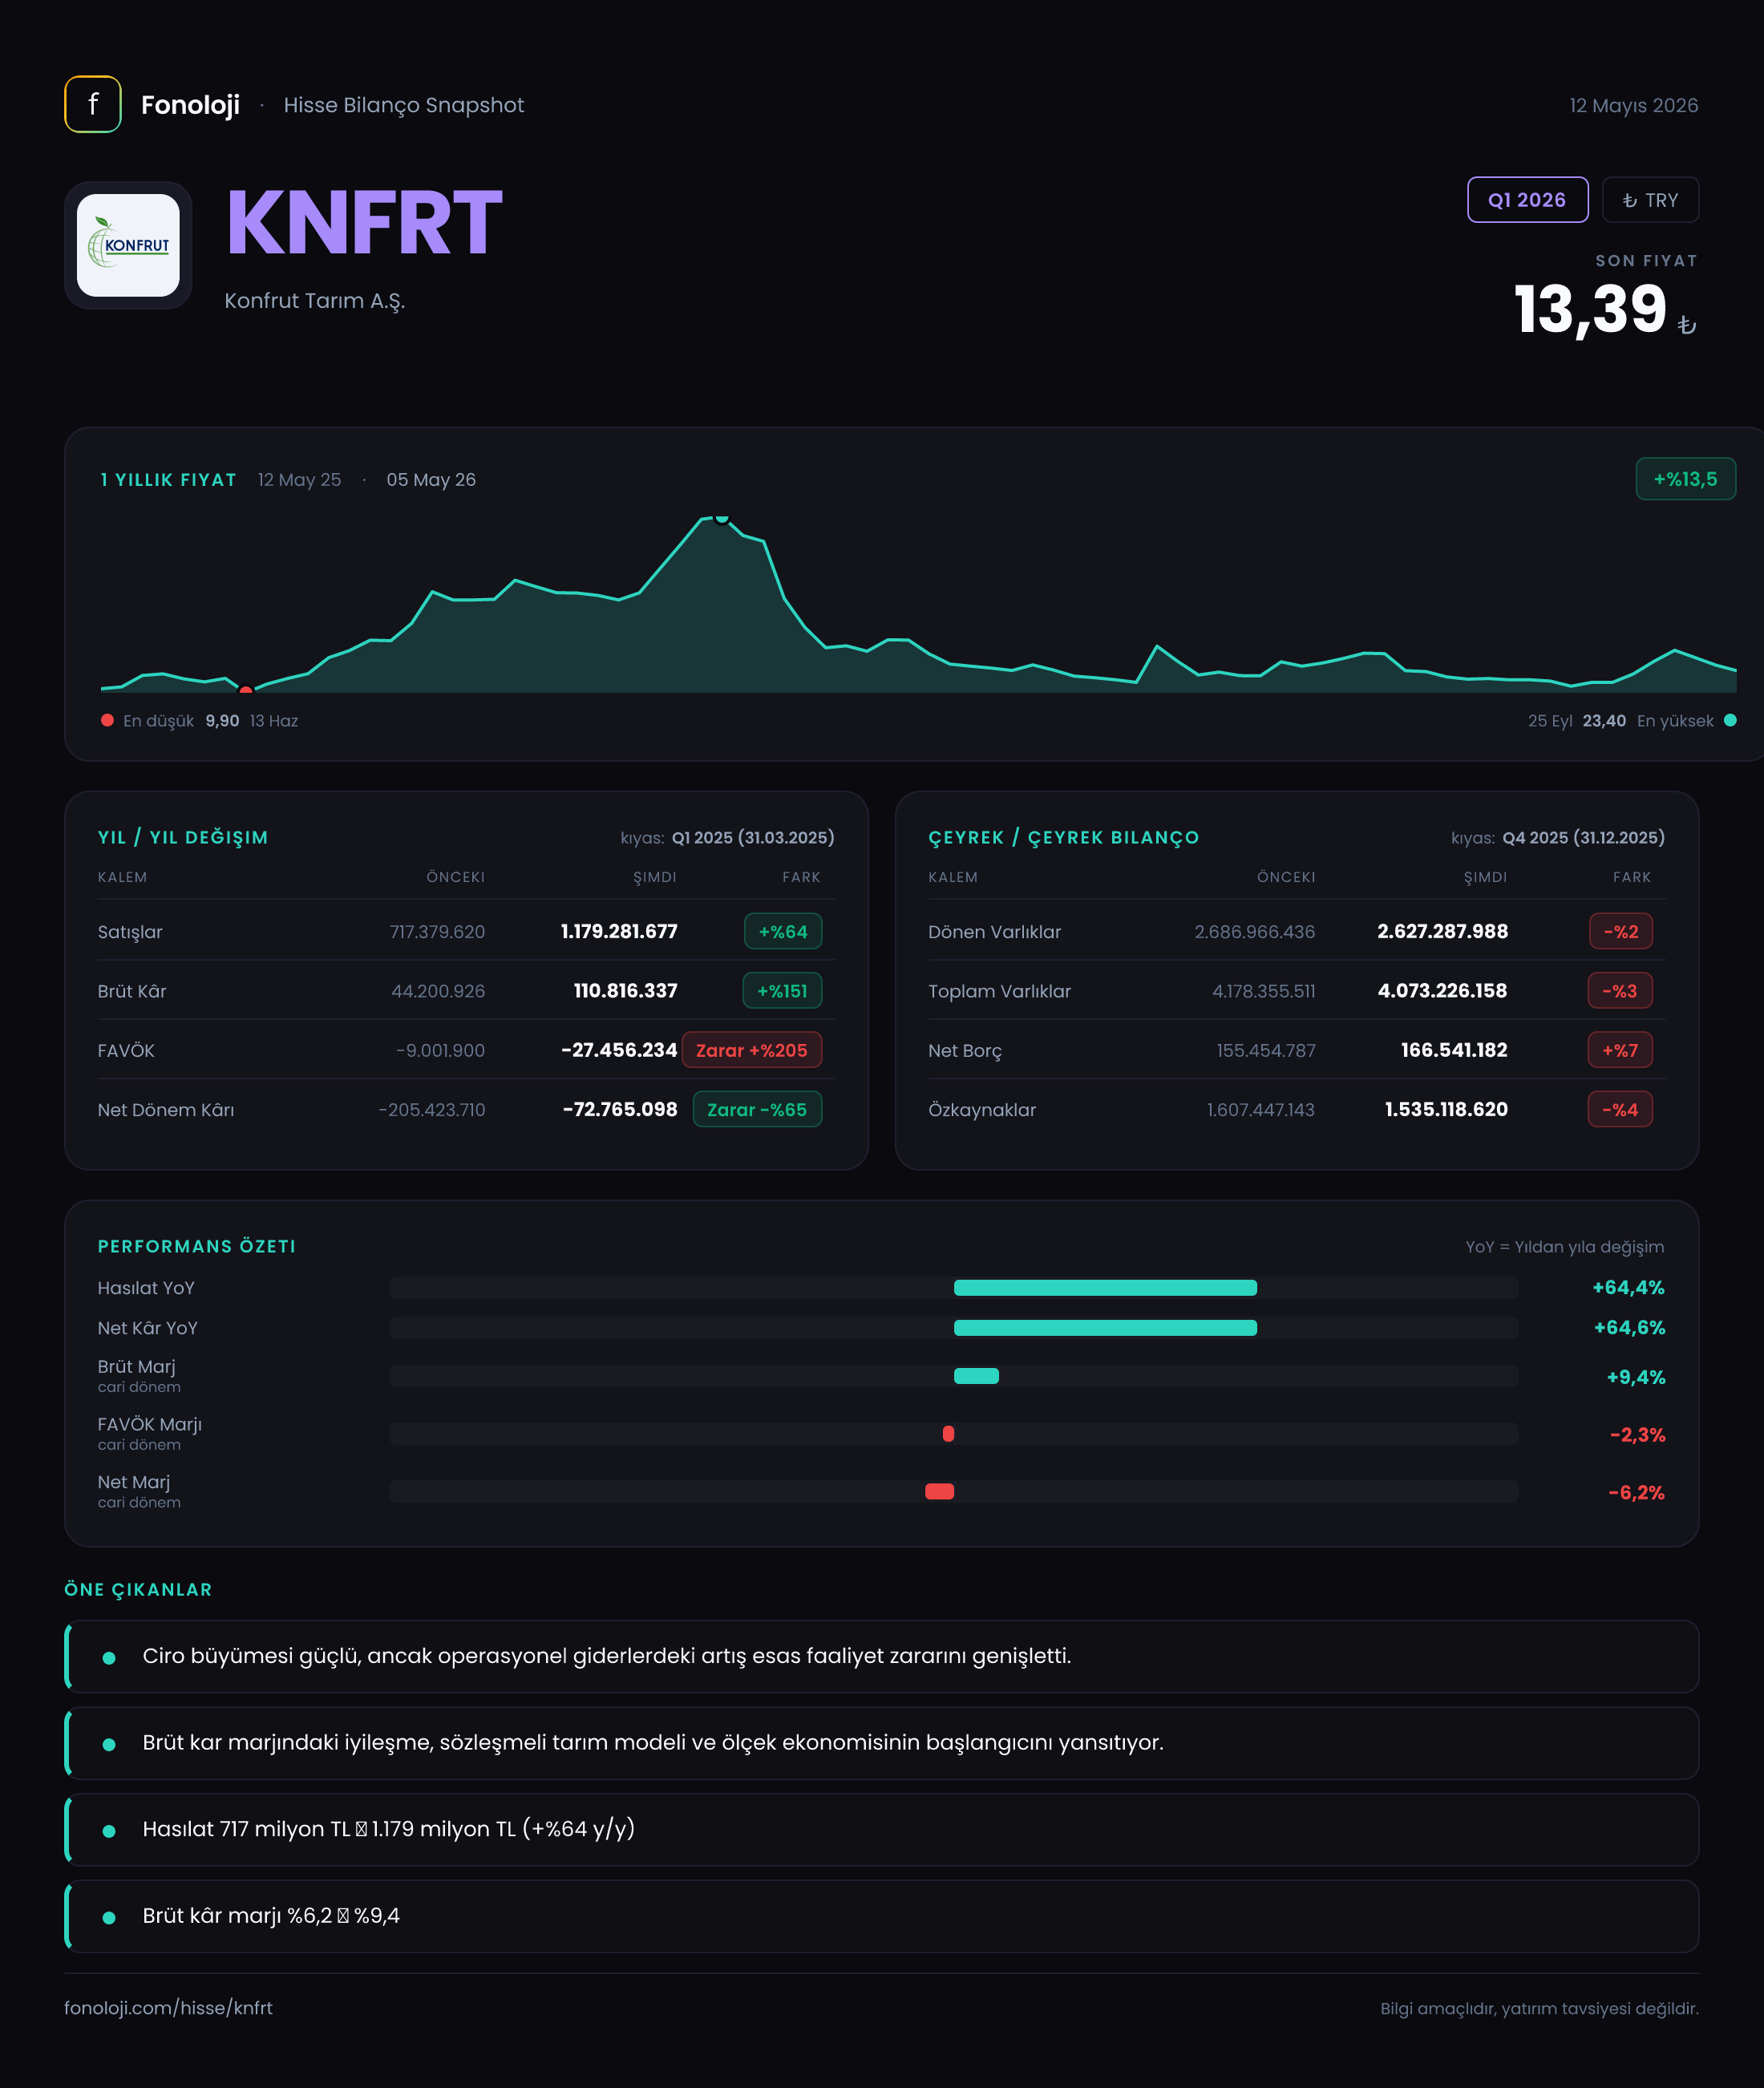The height and width of the screenshot is (2088, 1764).
Task: Click the Konfrut company logo thumbnail
Action: click(x=128, y=245)
